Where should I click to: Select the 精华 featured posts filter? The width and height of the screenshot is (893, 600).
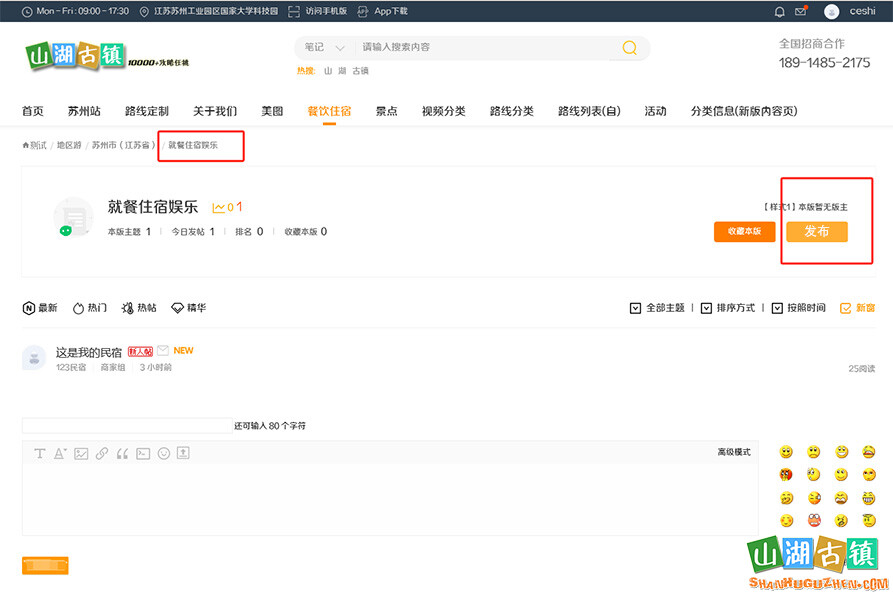[188, 308]
